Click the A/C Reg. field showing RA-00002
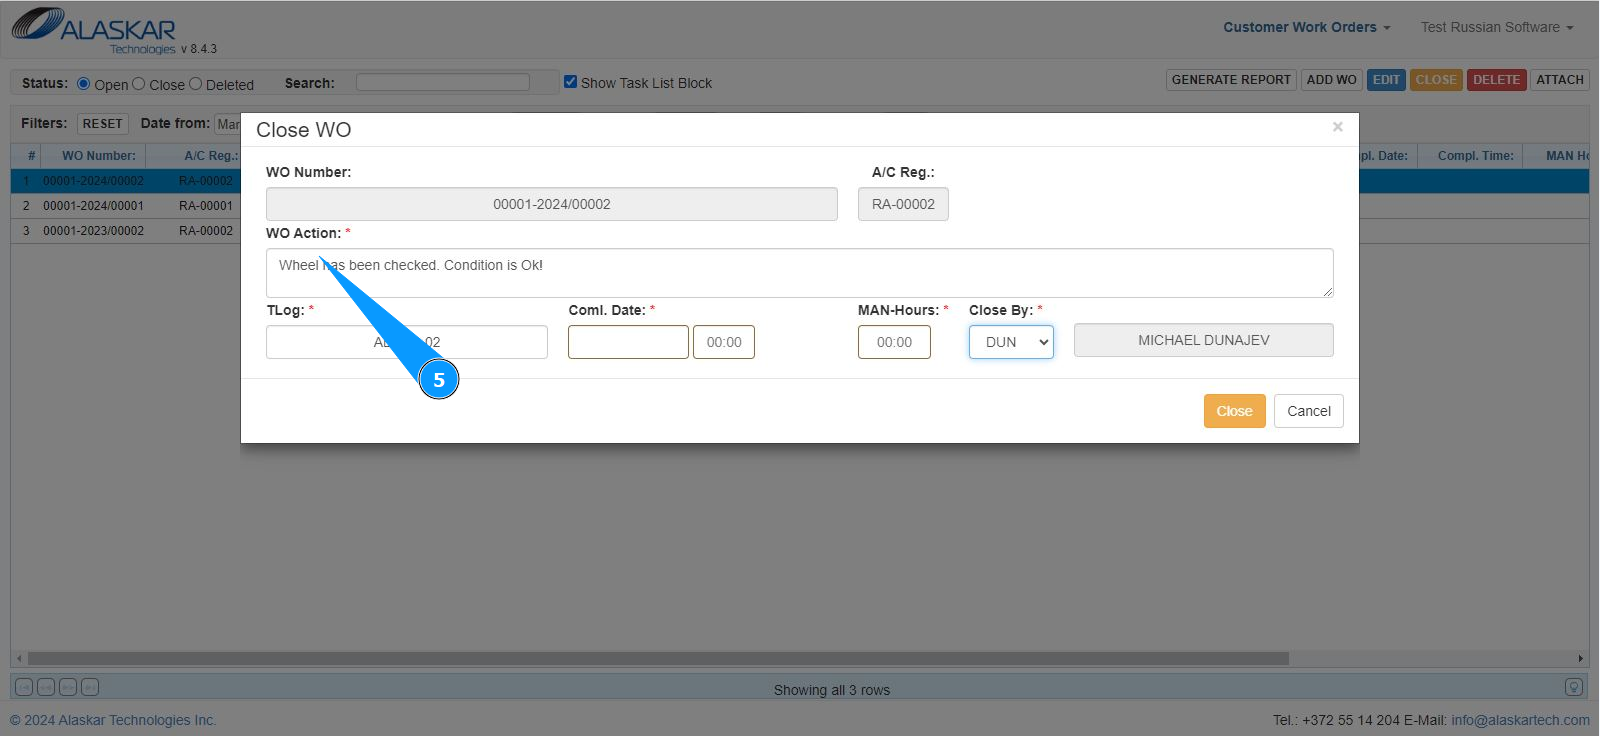The image size is (1600, 736). 903,204
